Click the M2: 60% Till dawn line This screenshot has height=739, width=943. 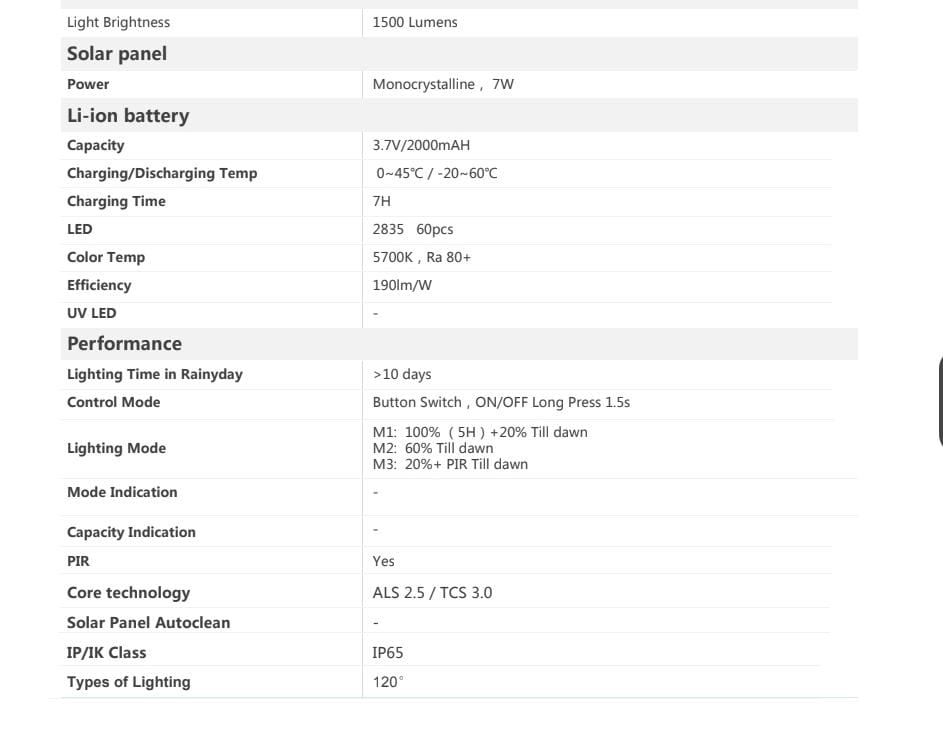click(x=433, y=448)
